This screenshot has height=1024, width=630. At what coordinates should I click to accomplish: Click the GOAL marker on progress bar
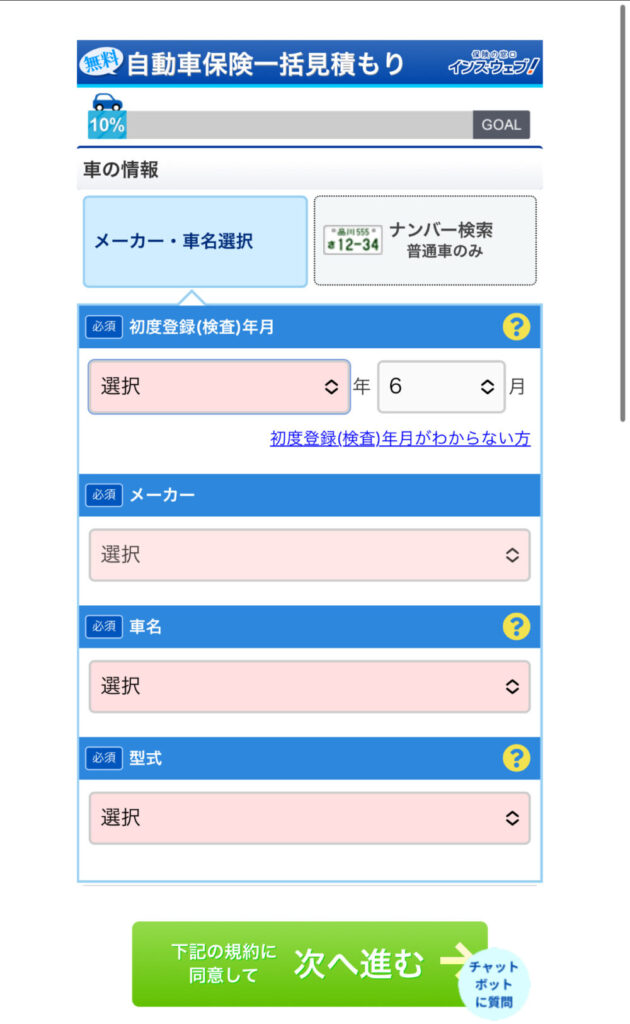point(501,125)
